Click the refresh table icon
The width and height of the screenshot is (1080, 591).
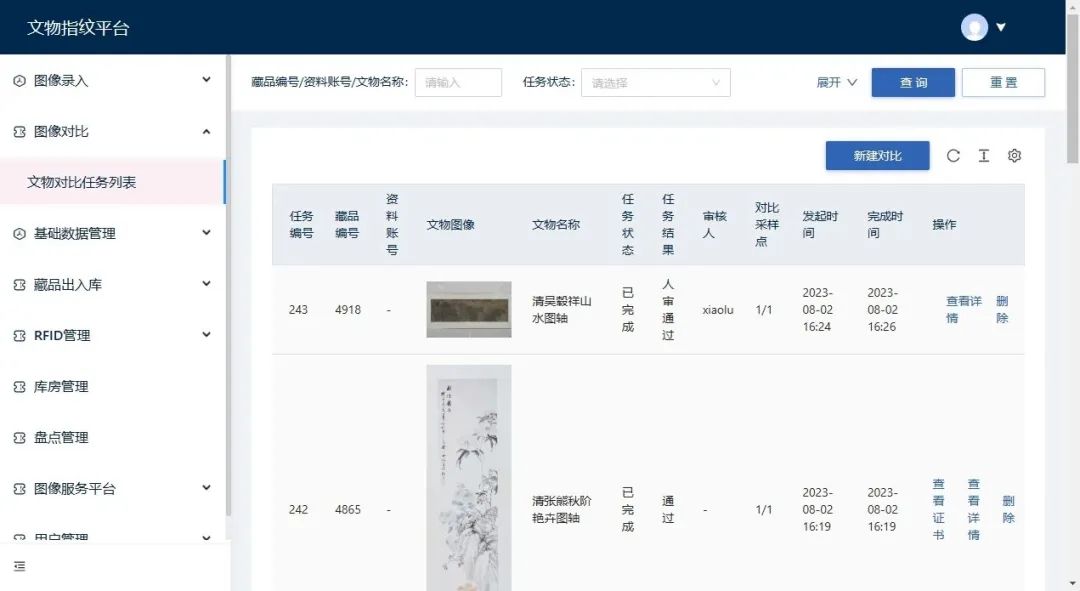pyautogui.click(x=953, y=156)
